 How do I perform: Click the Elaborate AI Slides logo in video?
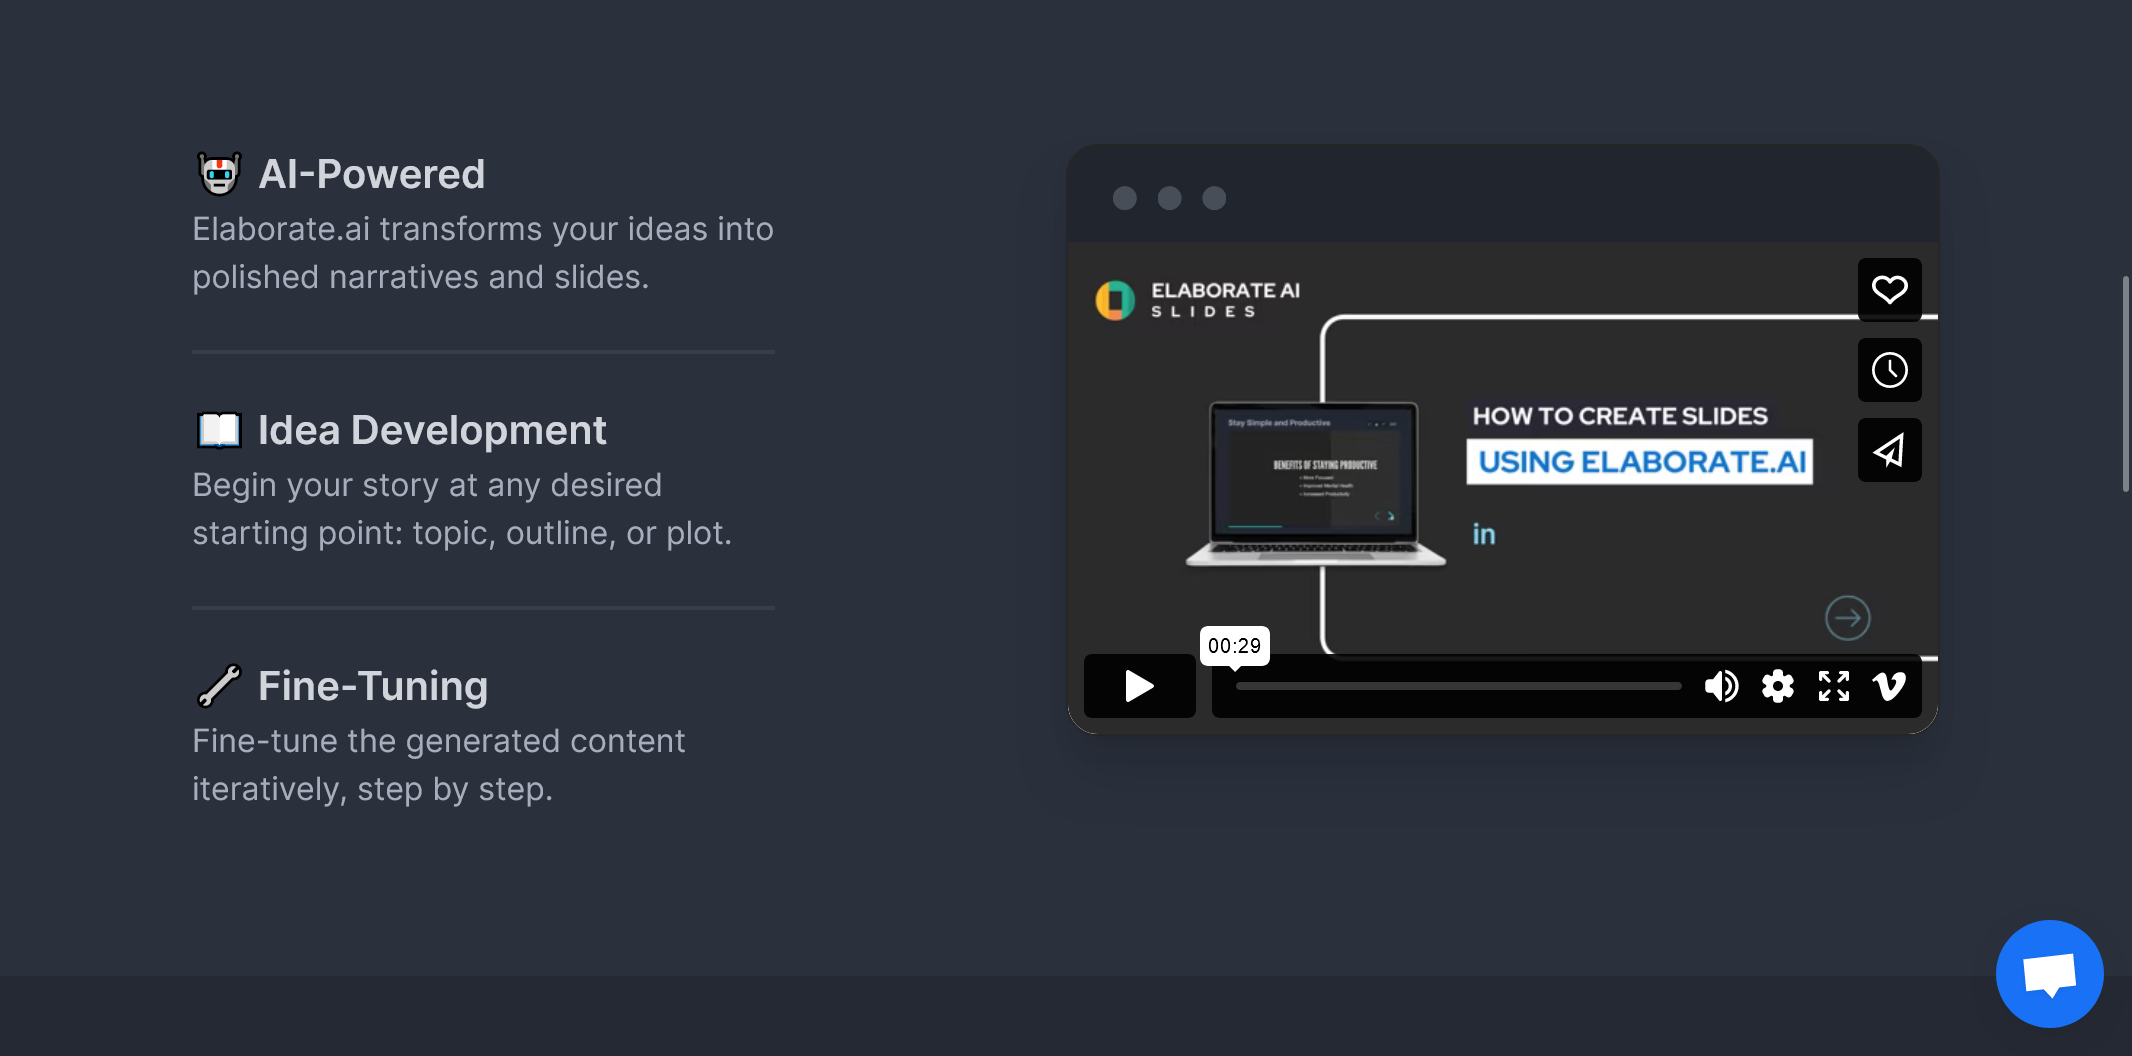click(1198, 300)
